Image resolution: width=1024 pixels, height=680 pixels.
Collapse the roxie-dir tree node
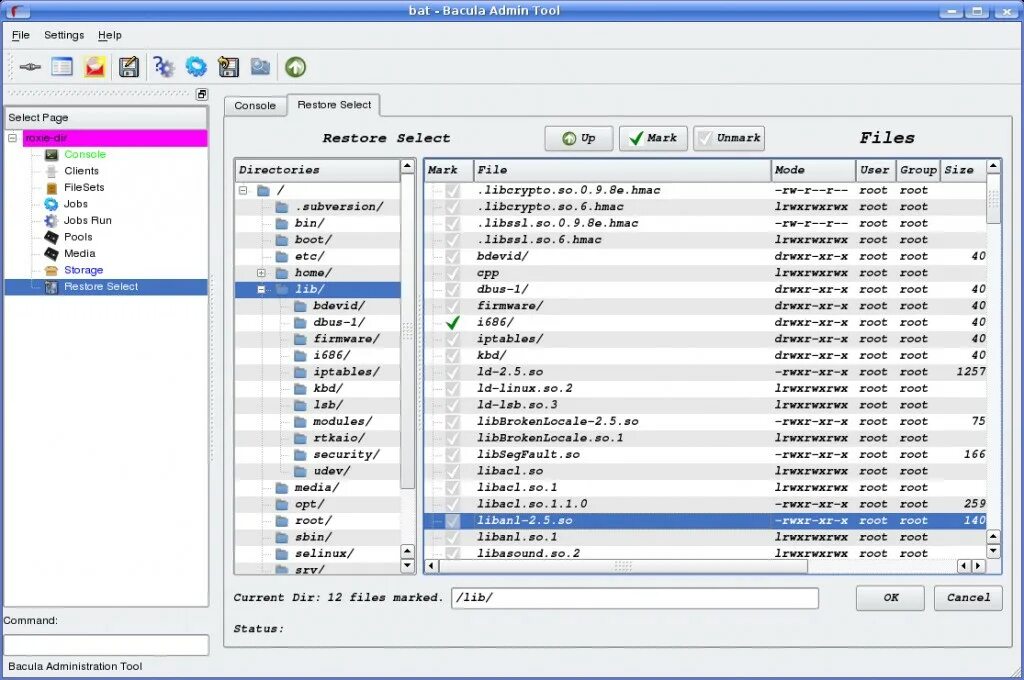[12, 138]
